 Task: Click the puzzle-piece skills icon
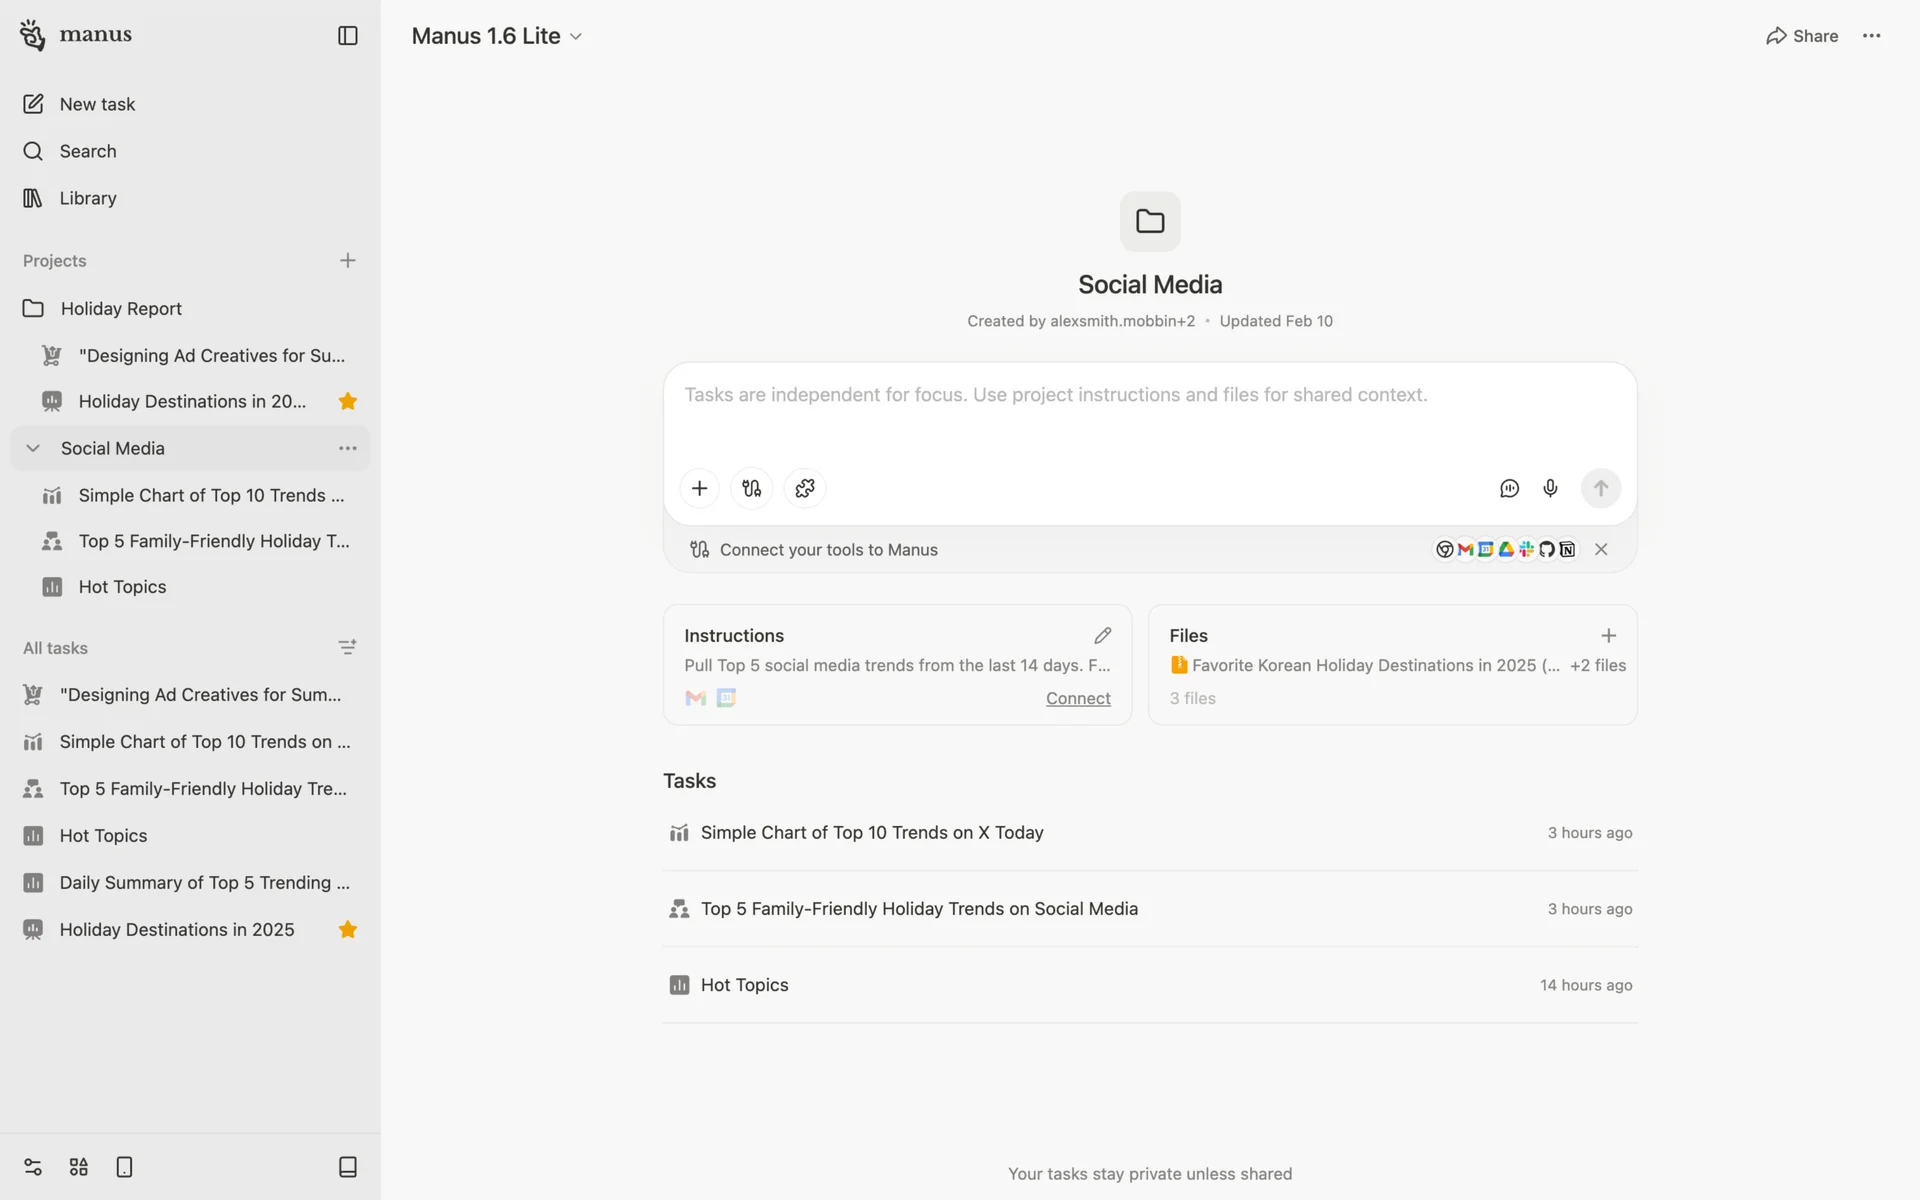pyautogui.click(x=805, y=488)
